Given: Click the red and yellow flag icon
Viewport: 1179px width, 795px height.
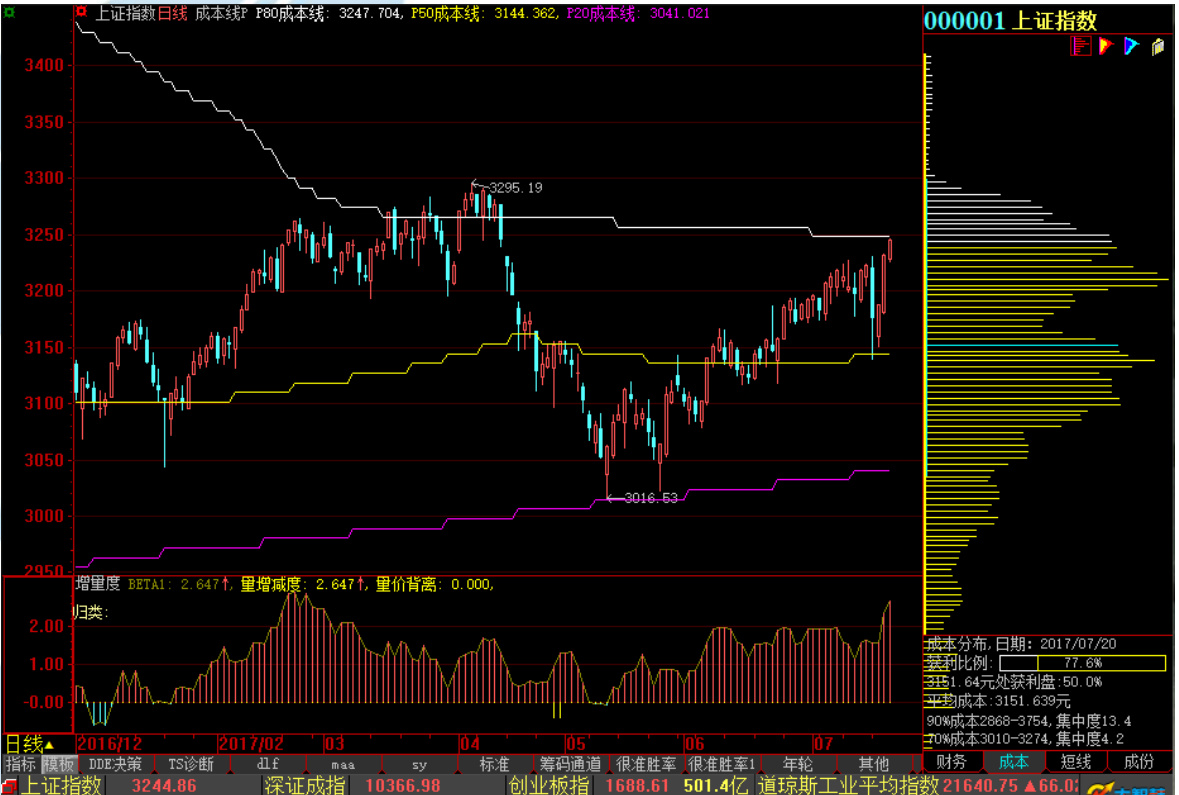Looking at the screenshot, I should [1106, 46].
